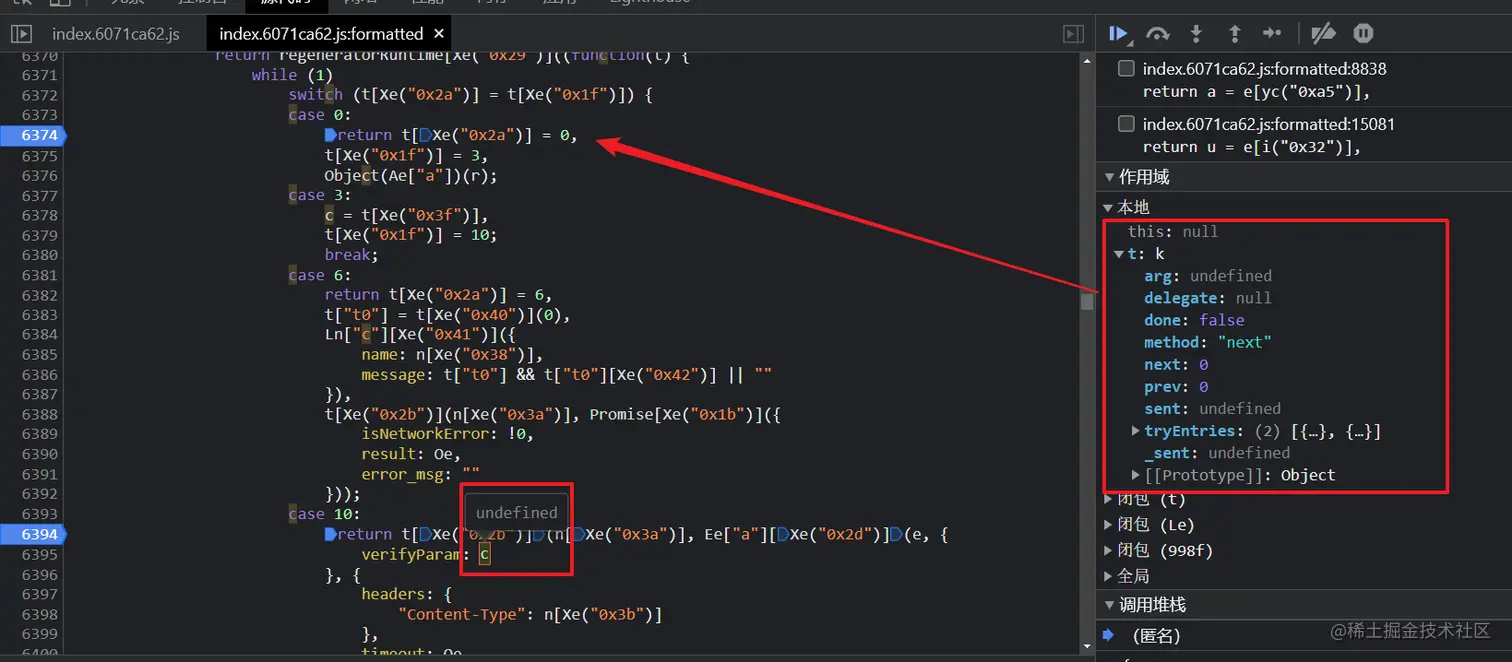The image size is (1512, 662).
Task: Click the editor scrollbar up arrow
Action: click(x=1087, y=59)
